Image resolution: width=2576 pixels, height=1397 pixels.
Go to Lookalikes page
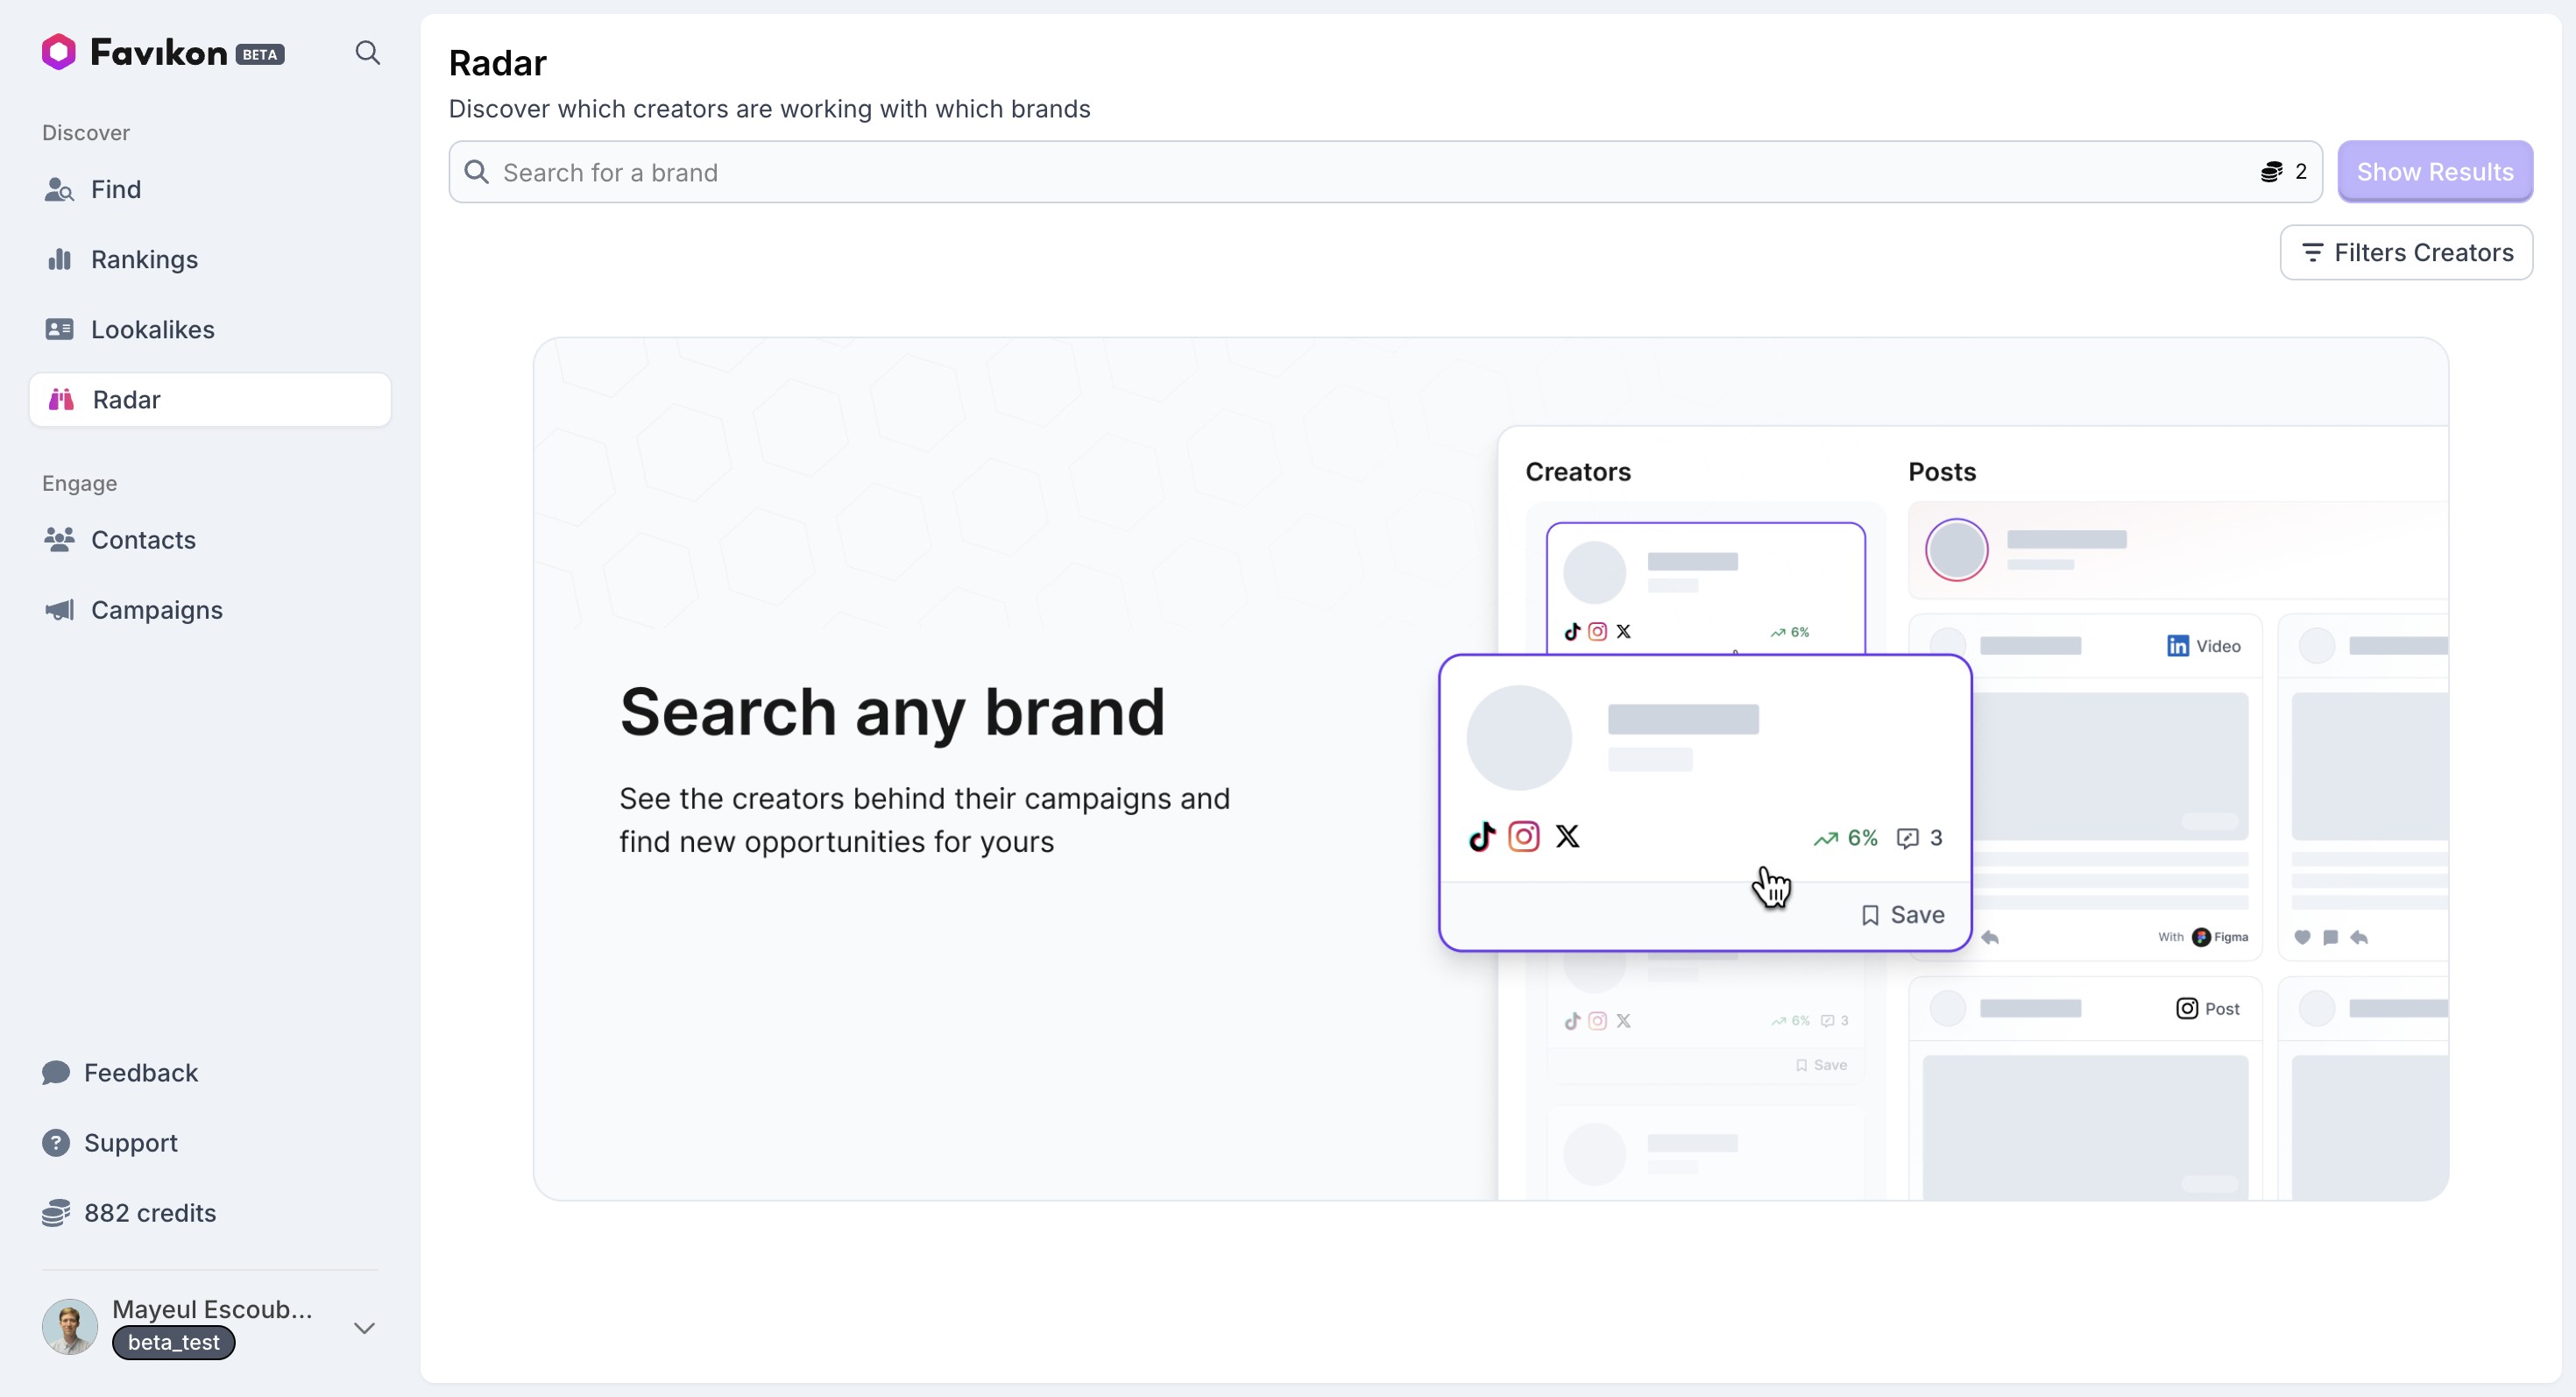[x=152, y=330]
